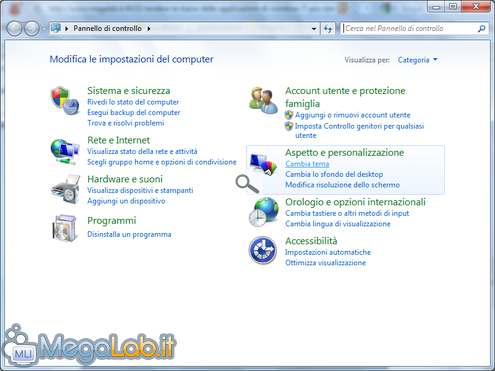Select Pannello di controllo in the address bar
This screenshot has width=495, height=371.
click(x=107, y=29)
